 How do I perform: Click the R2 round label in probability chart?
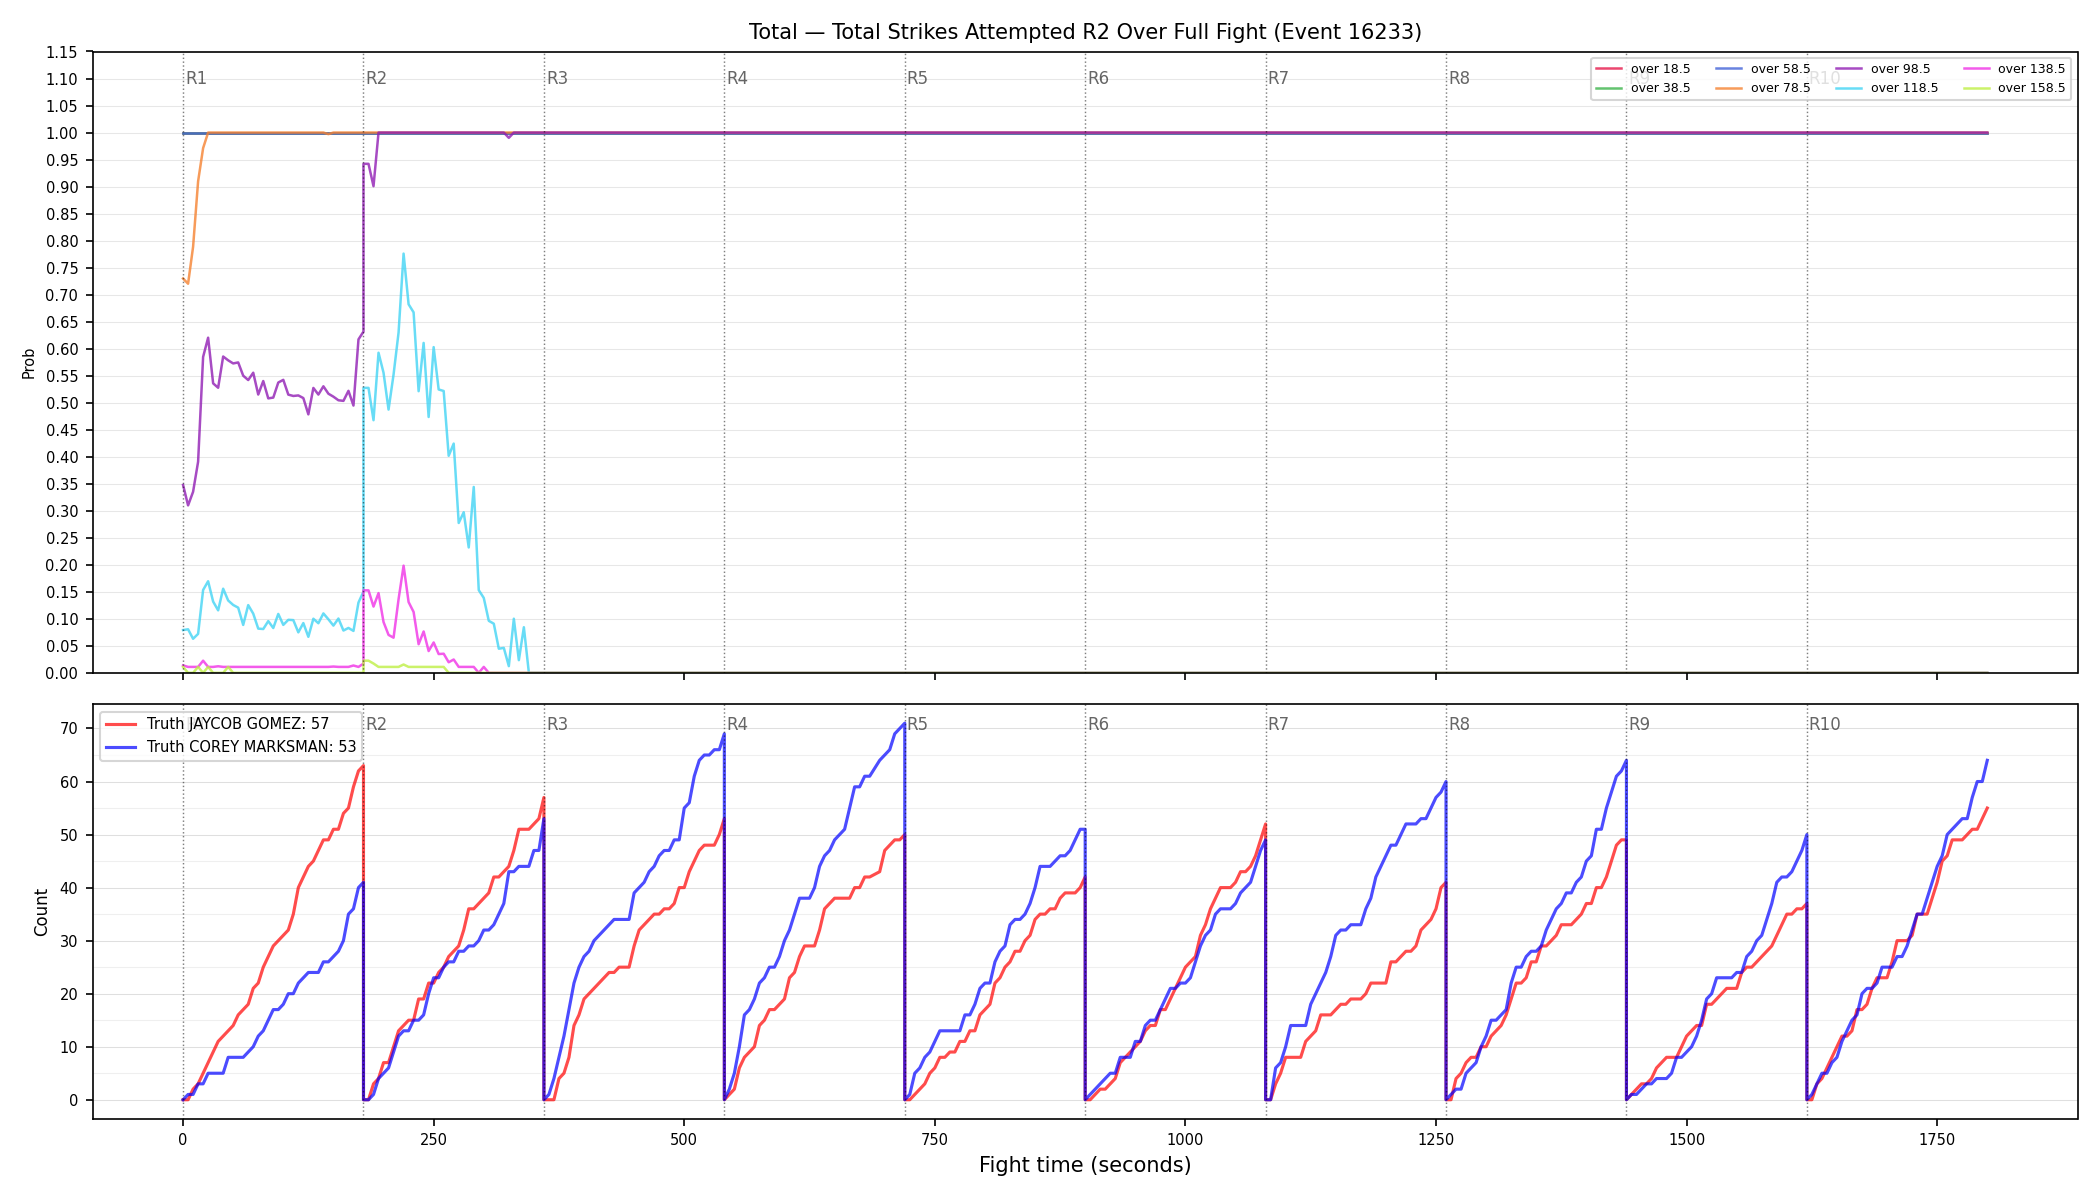[376, 78]
